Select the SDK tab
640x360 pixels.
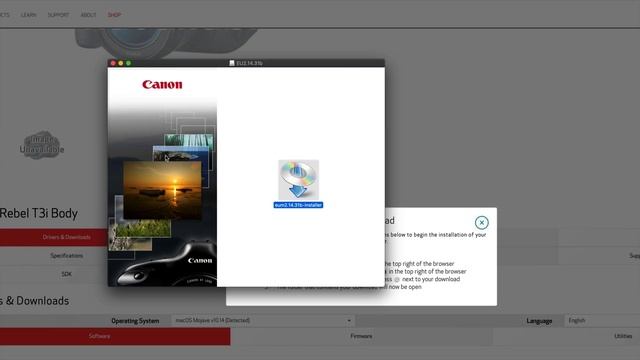click(67, 274)
